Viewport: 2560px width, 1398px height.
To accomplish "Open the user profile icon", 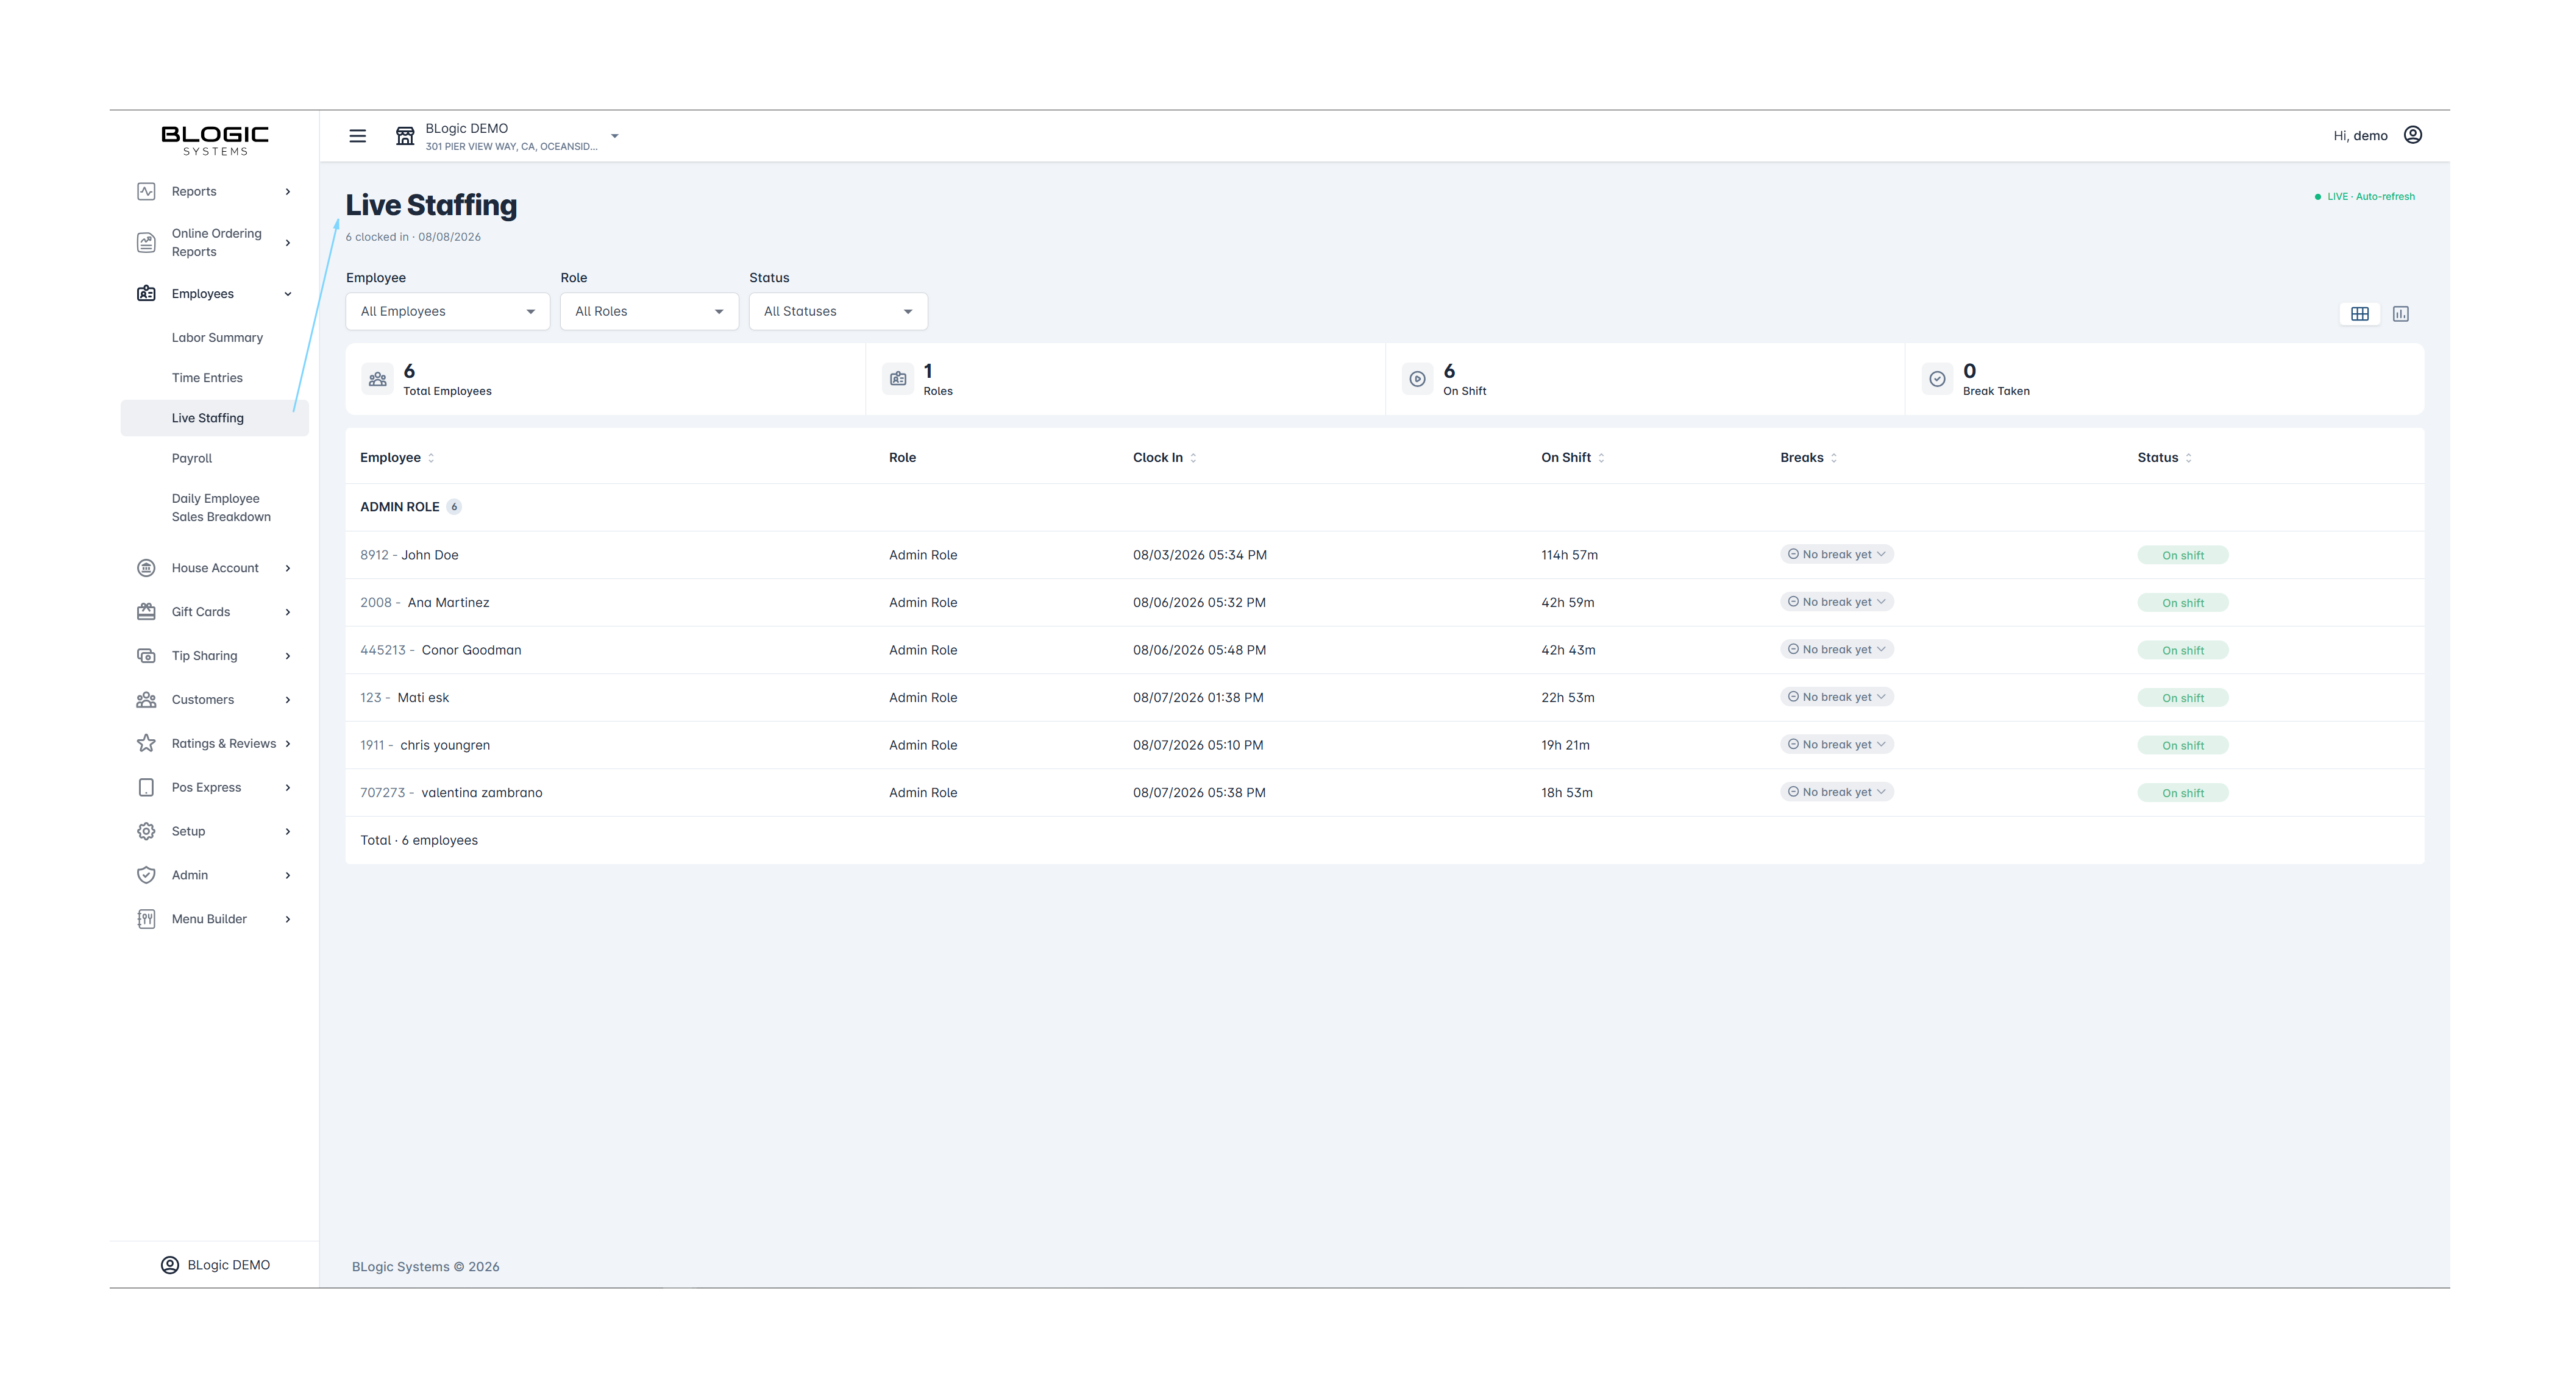I will 2412,135.
